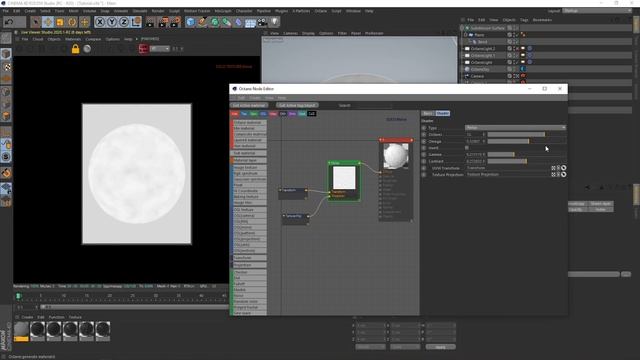The image size is (640, 360).
Task: Open the Tags menu in Object Manager
Action: [x=524, y=20]
